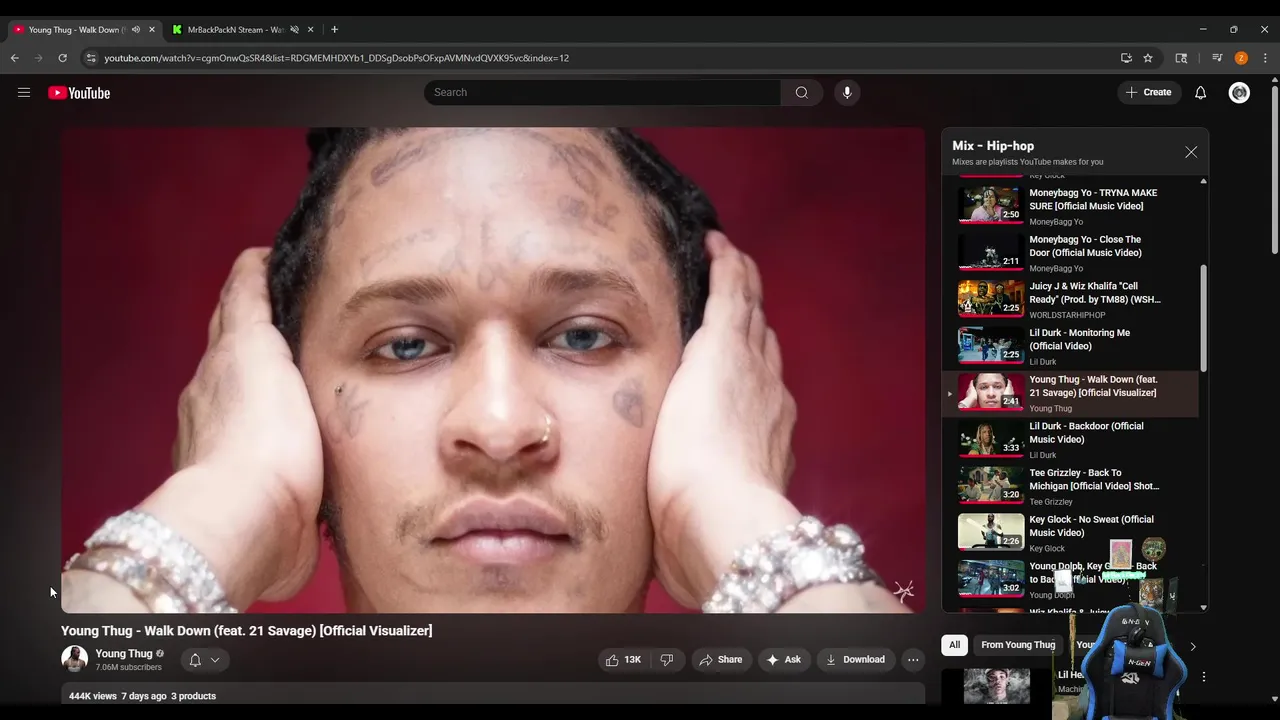Open the side panel search icon in toolbar
1280x720 pixels.
coord(1181,58)
